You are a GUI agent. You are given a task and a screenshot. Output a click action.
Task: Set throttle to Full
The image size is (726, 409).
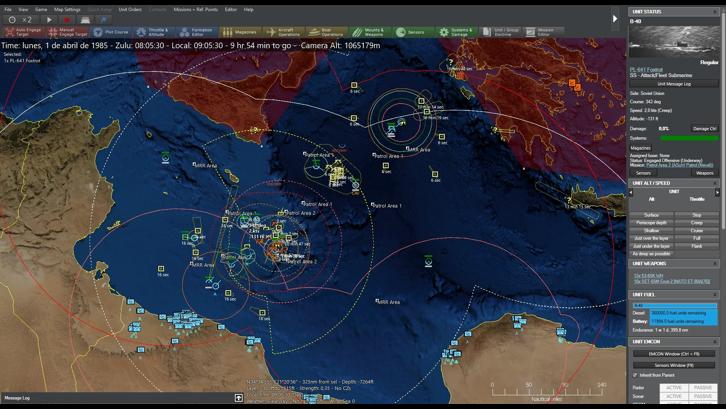coord(697,238)
